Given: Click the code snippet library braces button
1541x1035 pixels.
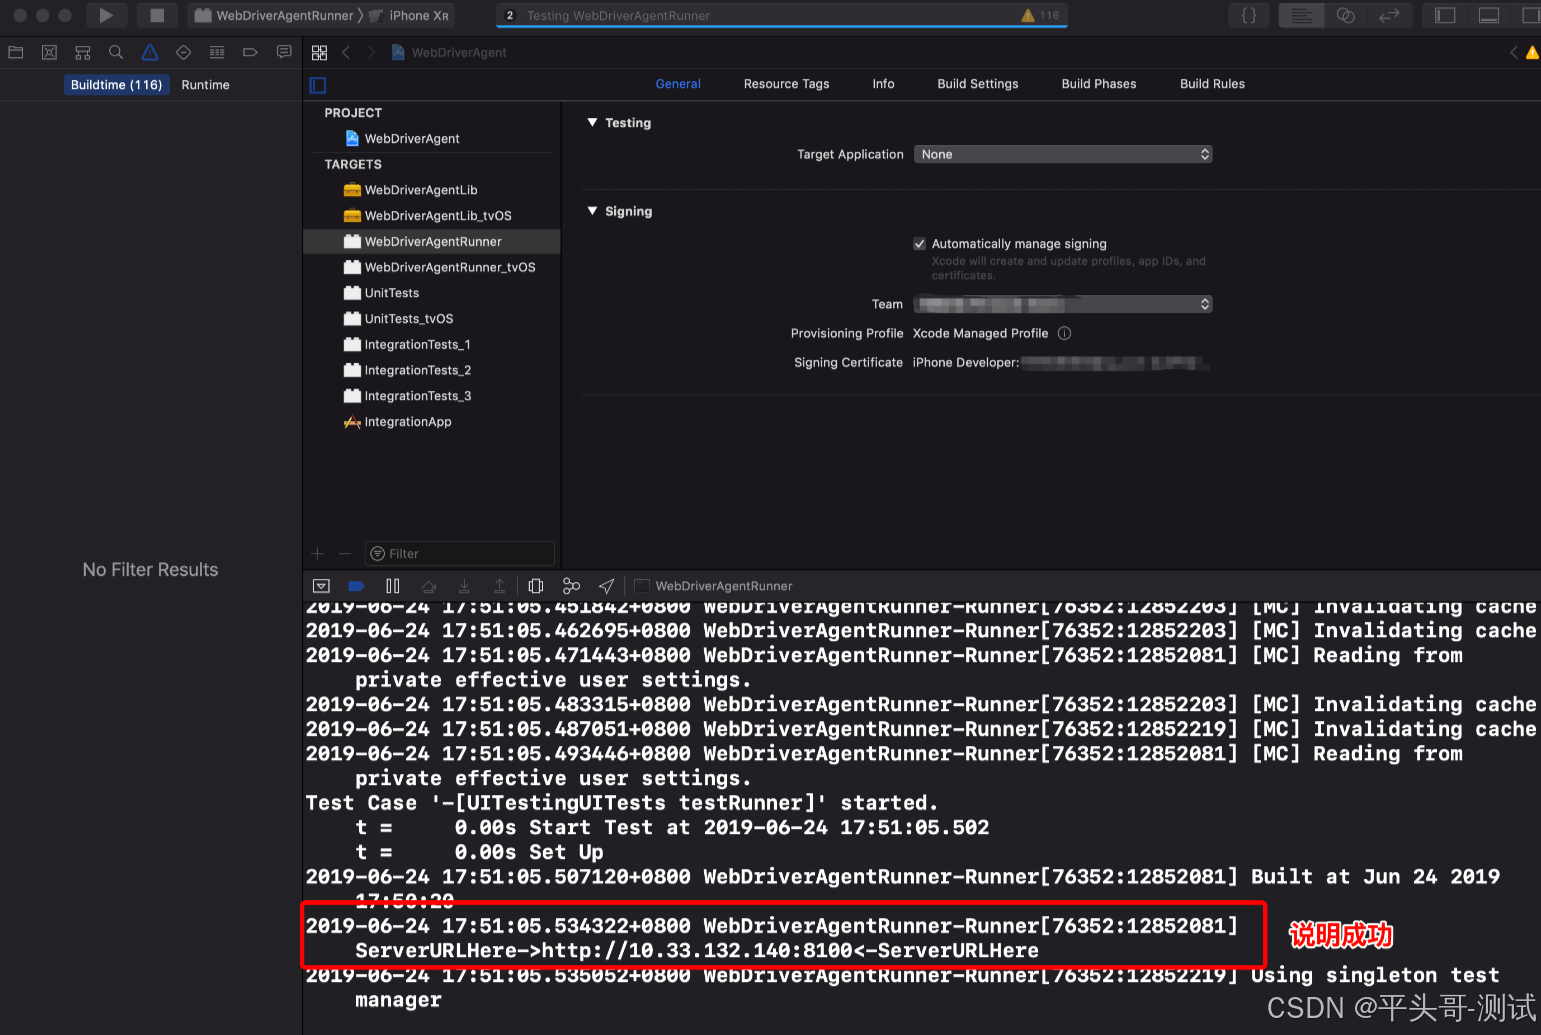Looking at the screenshot, I should [x=1249, y=15].
